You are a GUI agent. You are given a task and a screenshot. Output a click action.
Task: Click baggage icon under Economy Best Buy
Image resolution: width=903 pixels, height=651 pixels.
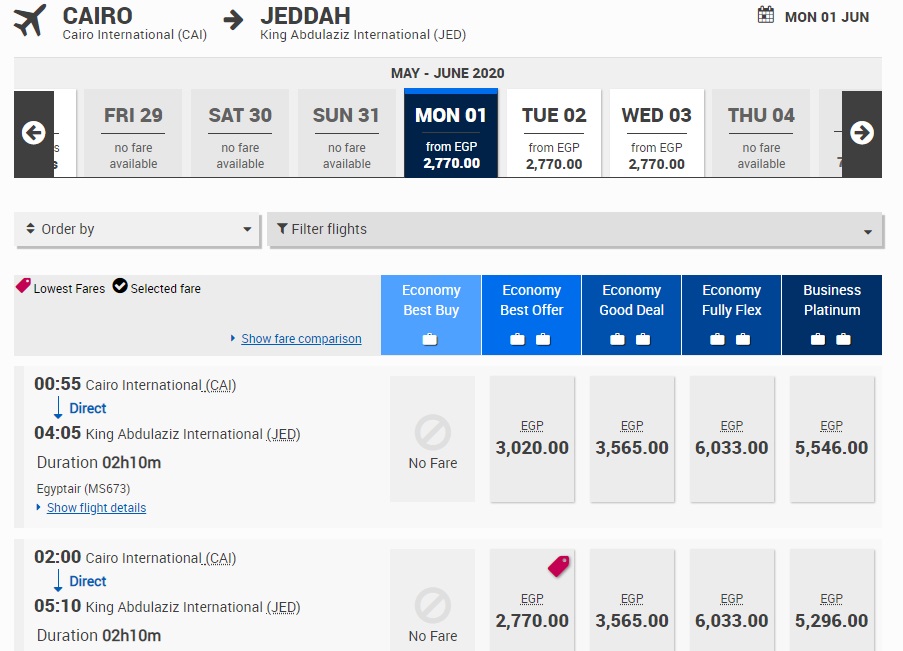point(430,339)
